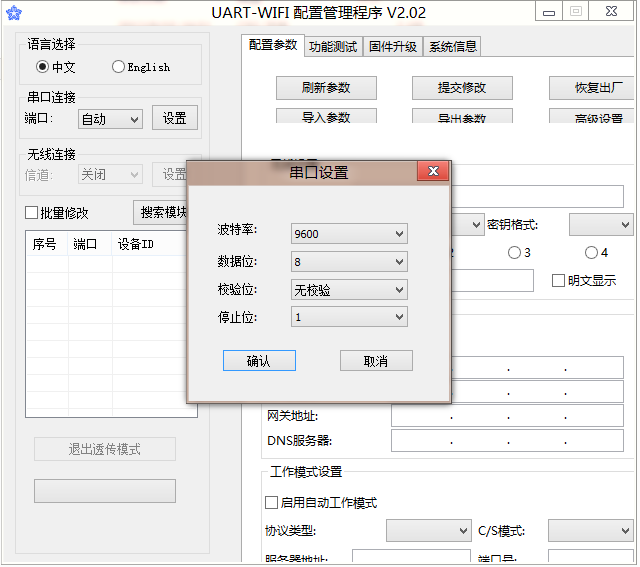The height and width of the screenshot is (567, 640).
Task: Enable 启用自动工作模式 checkbox
Action: pyautogui.click(x=271, y=503)
